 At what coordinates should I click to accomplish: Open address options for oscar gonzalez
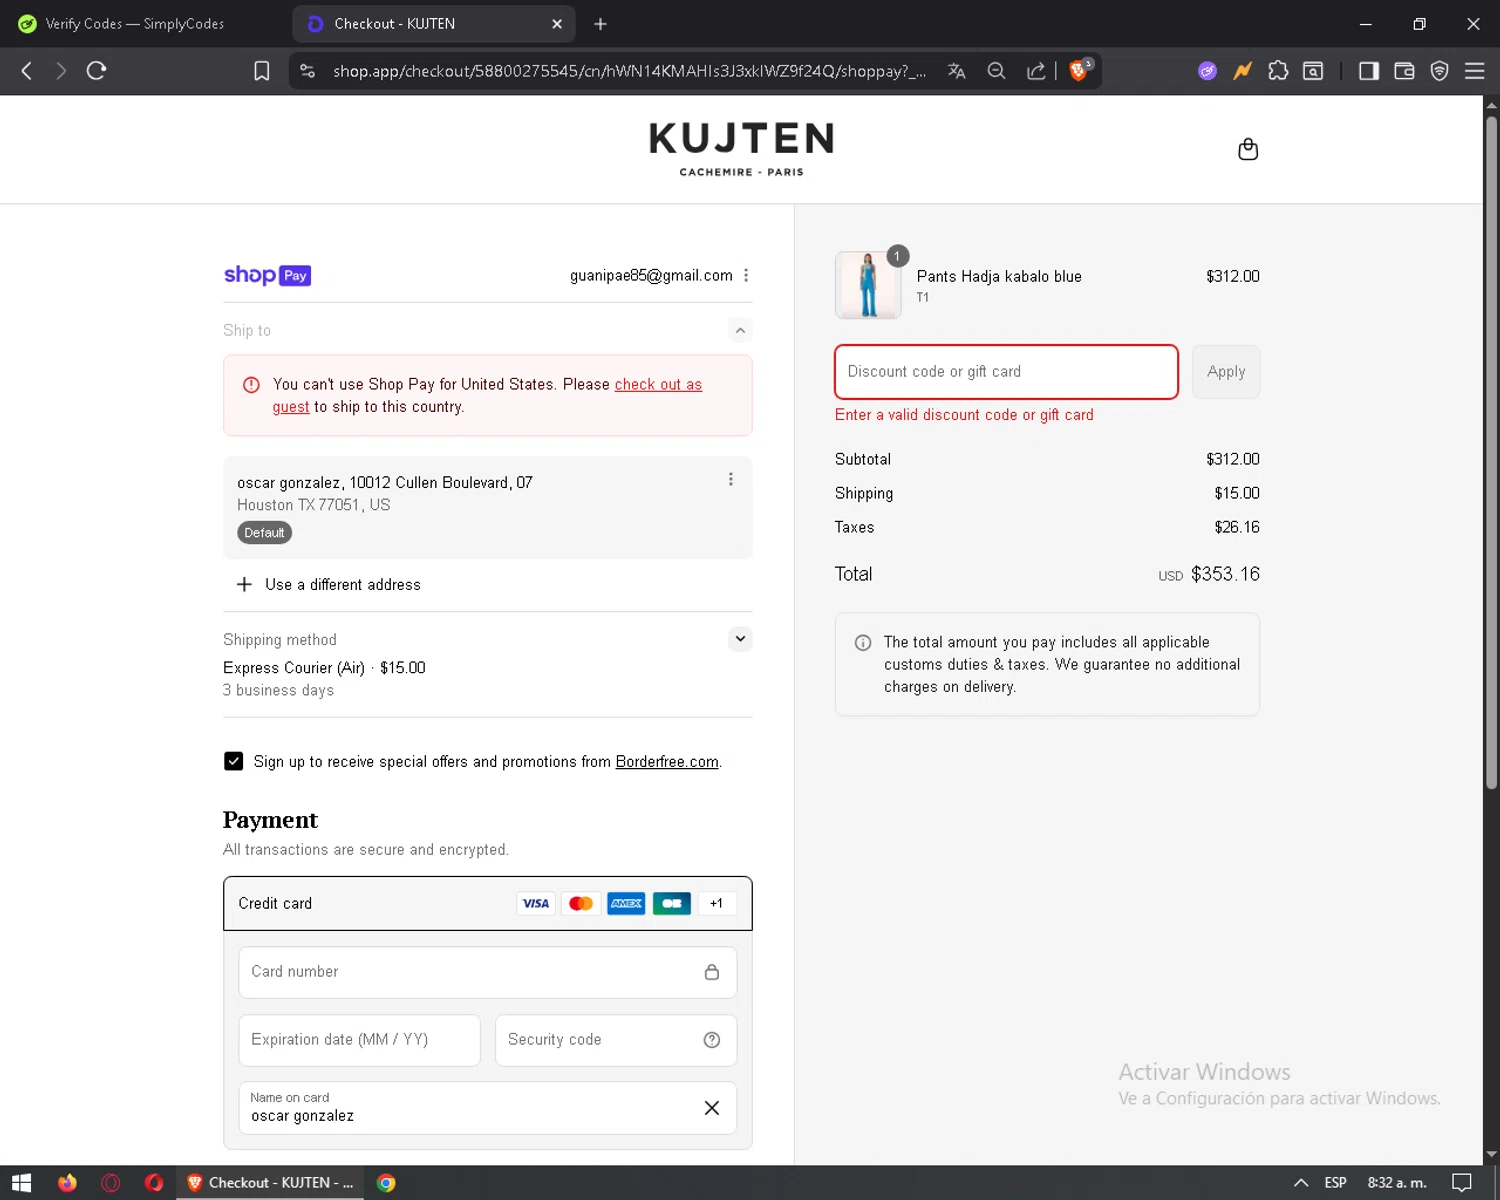[x=731, y=480]
